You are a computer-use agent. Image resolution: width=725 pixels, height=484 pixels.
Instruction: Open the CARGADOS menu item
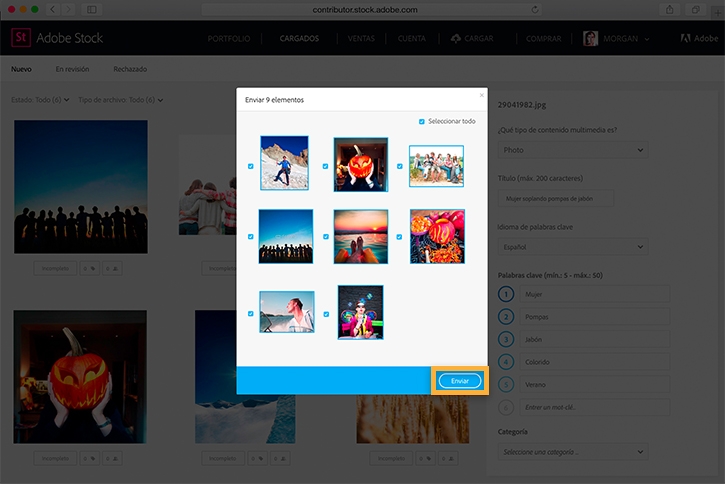click(299, 38)
